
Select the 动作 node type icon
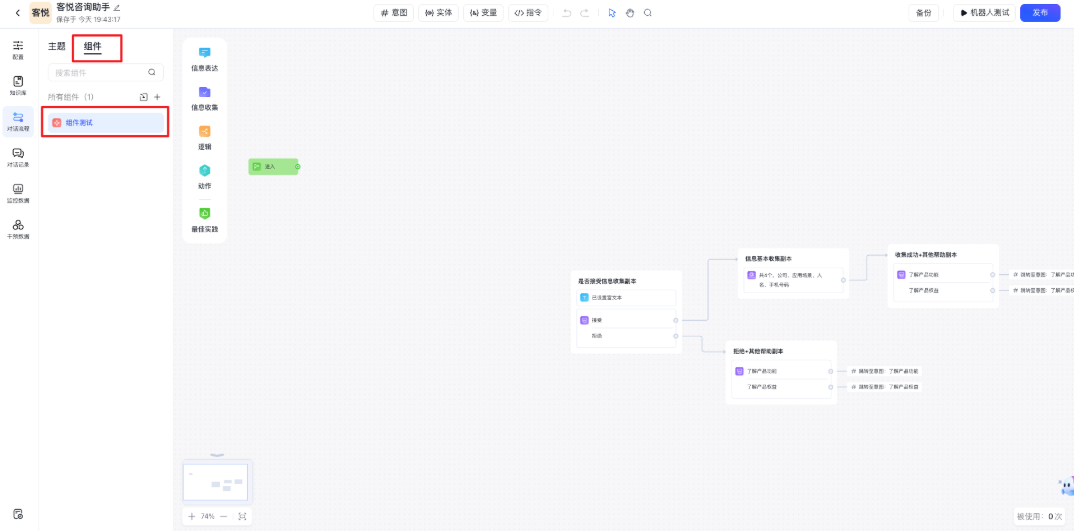click(204, 171)
